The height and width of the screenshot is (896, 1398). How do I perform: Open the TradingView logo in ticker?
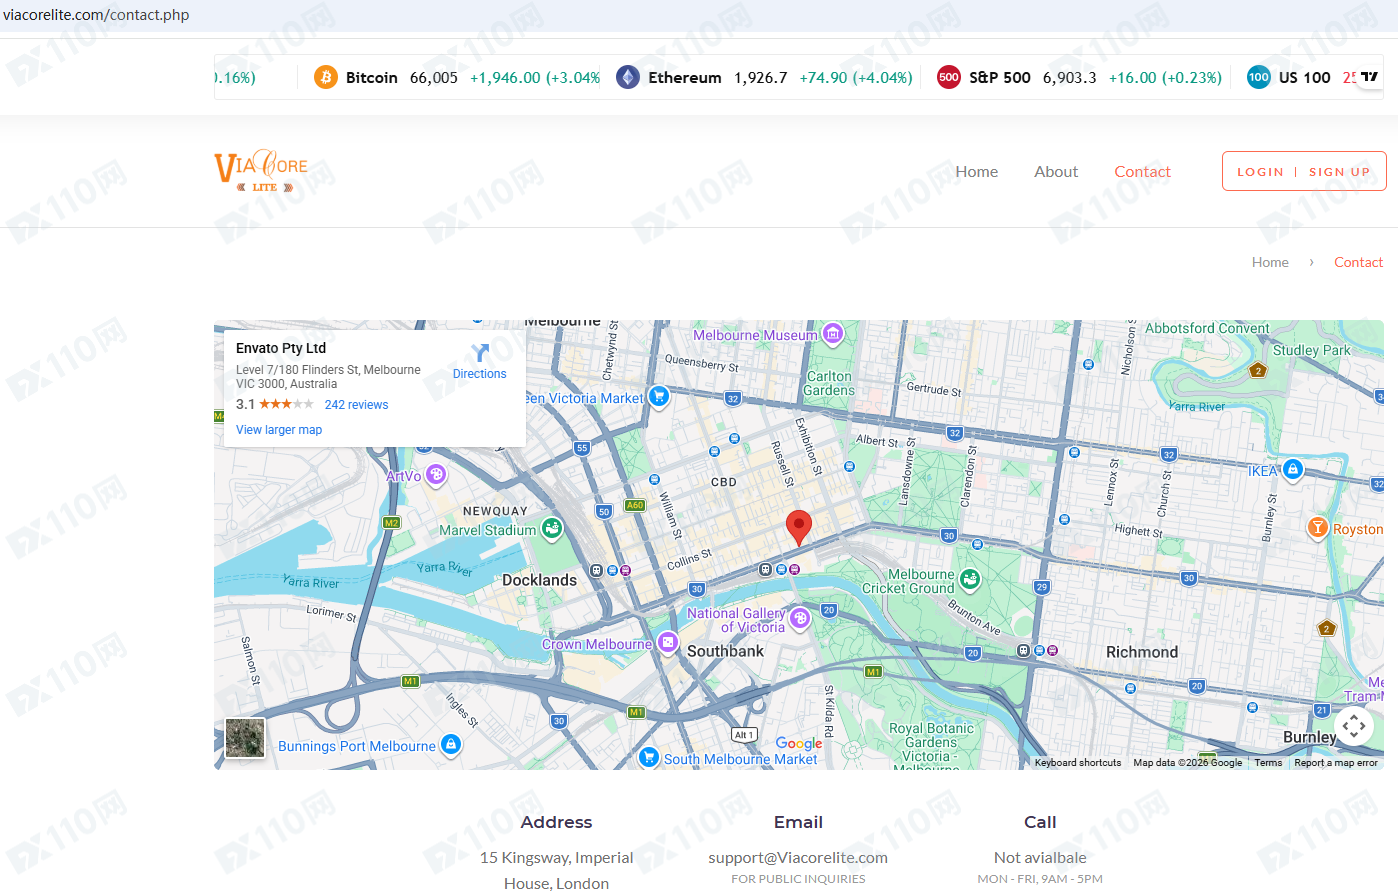coord(1369,77)
